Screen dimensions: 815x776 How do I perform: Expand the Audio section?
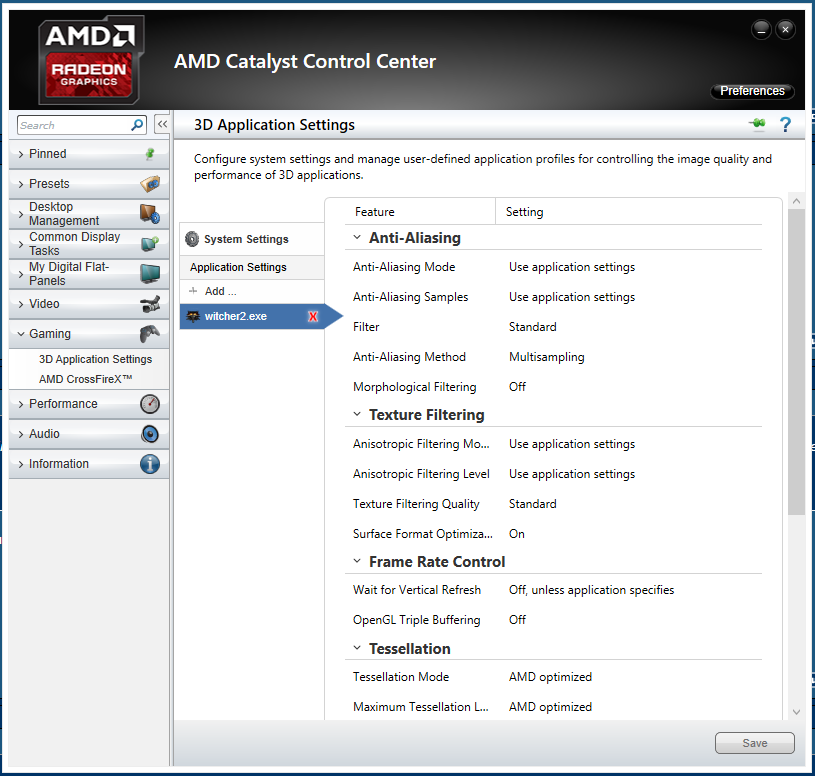click(21, 434)
